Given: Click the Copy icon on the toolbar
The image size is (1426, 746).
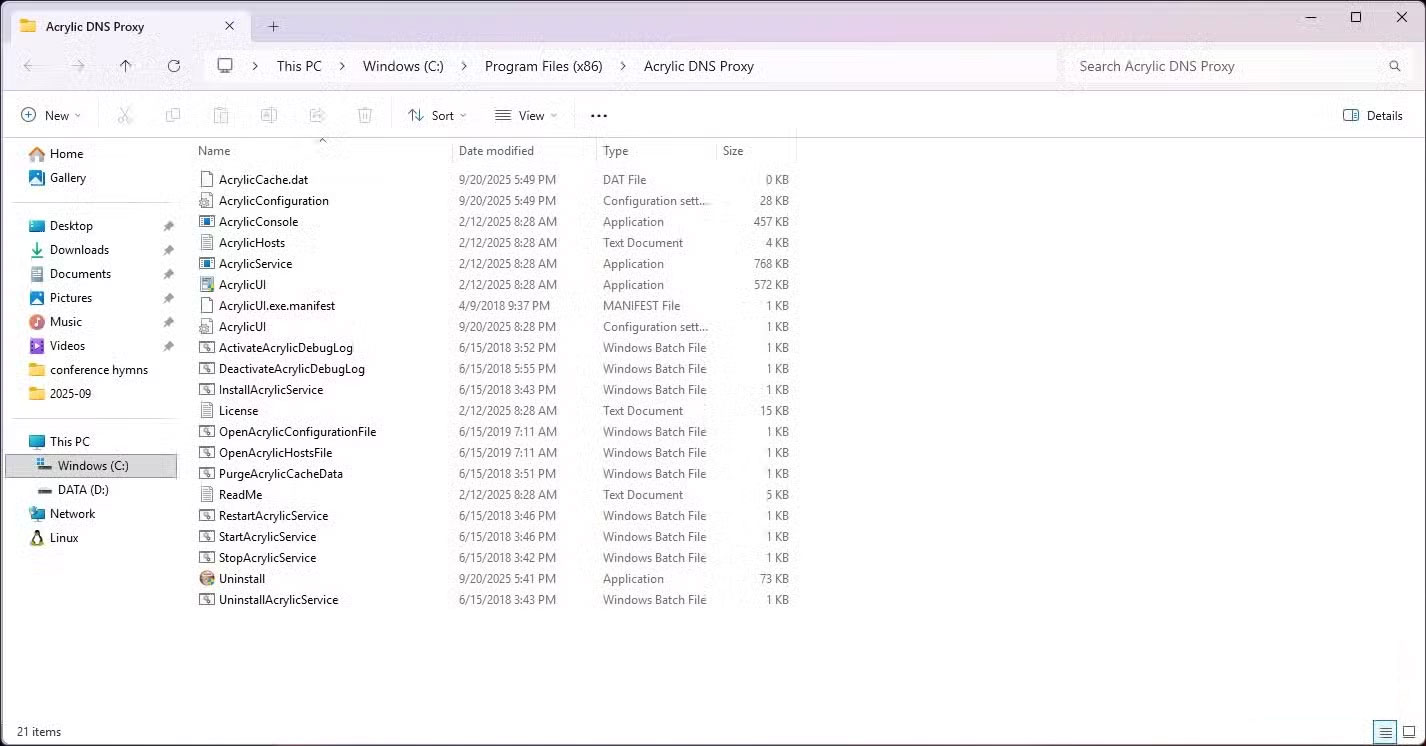Looking at the screenshot, I should click(x=172, y=115).
